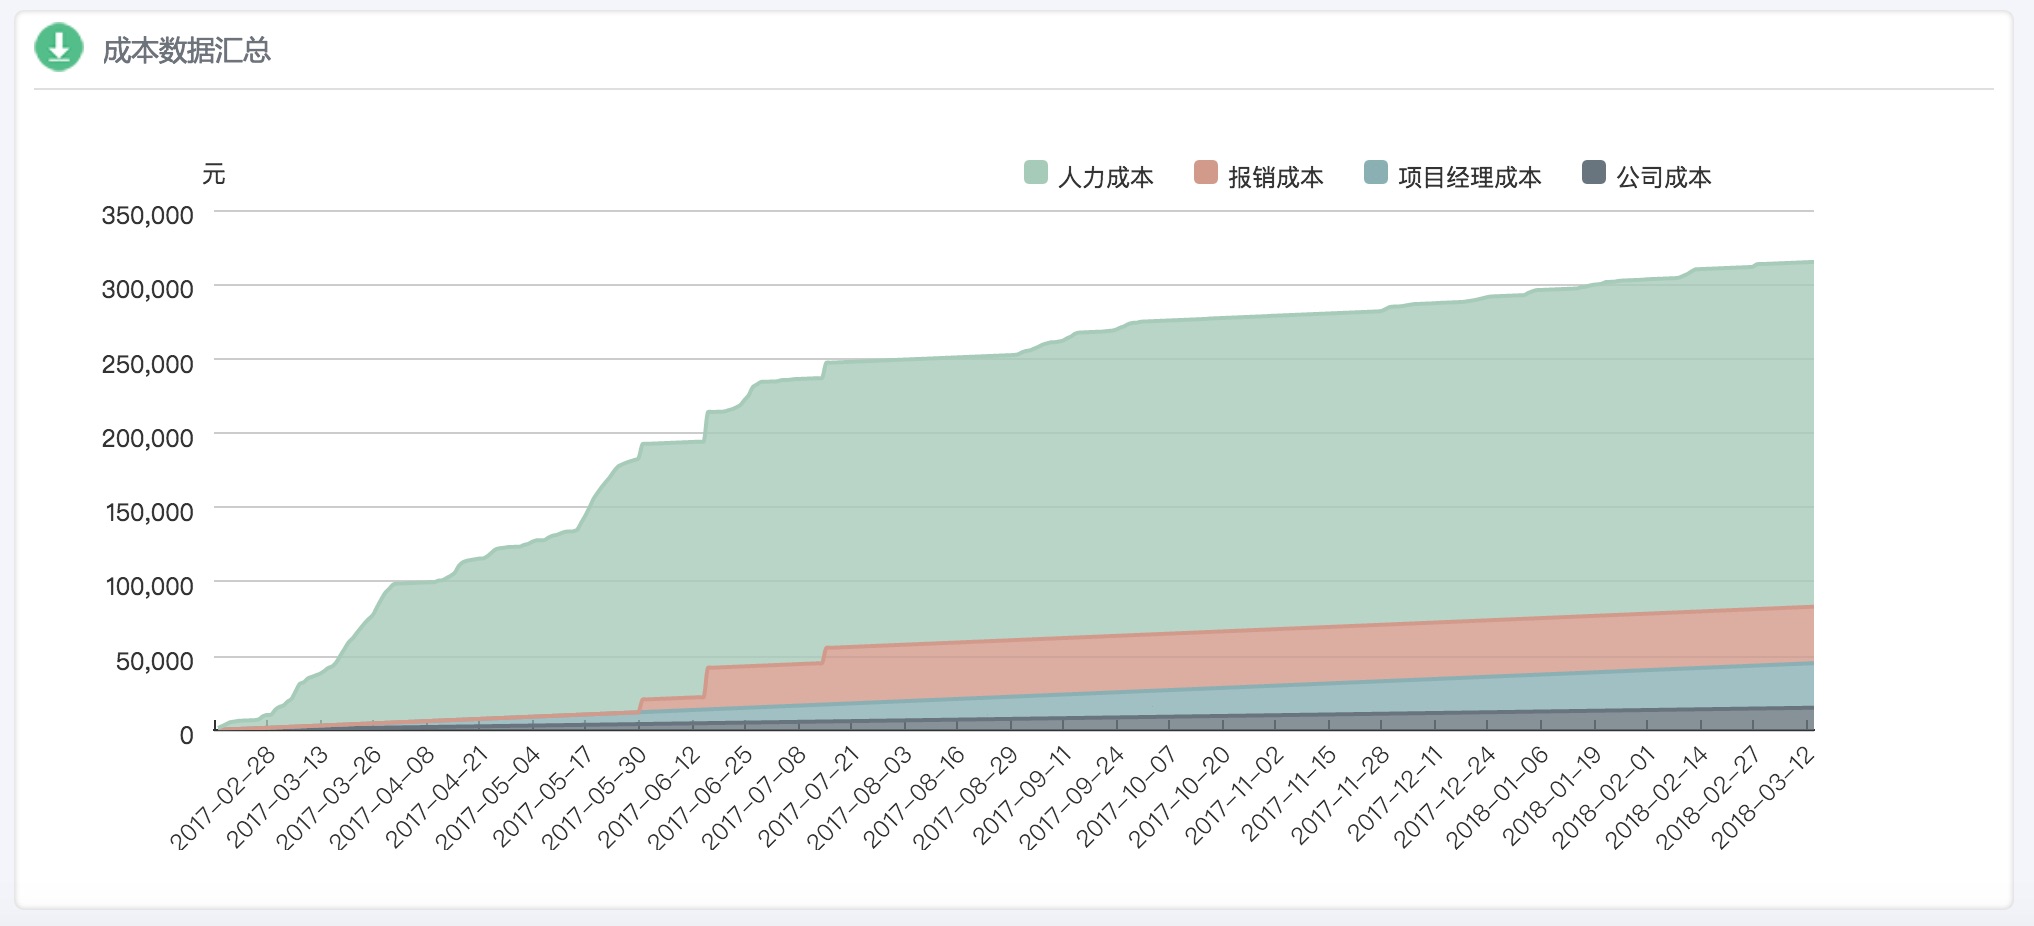The image size is (2034, 926).
Task: Click the green download icon
Action: click(59, 47)
